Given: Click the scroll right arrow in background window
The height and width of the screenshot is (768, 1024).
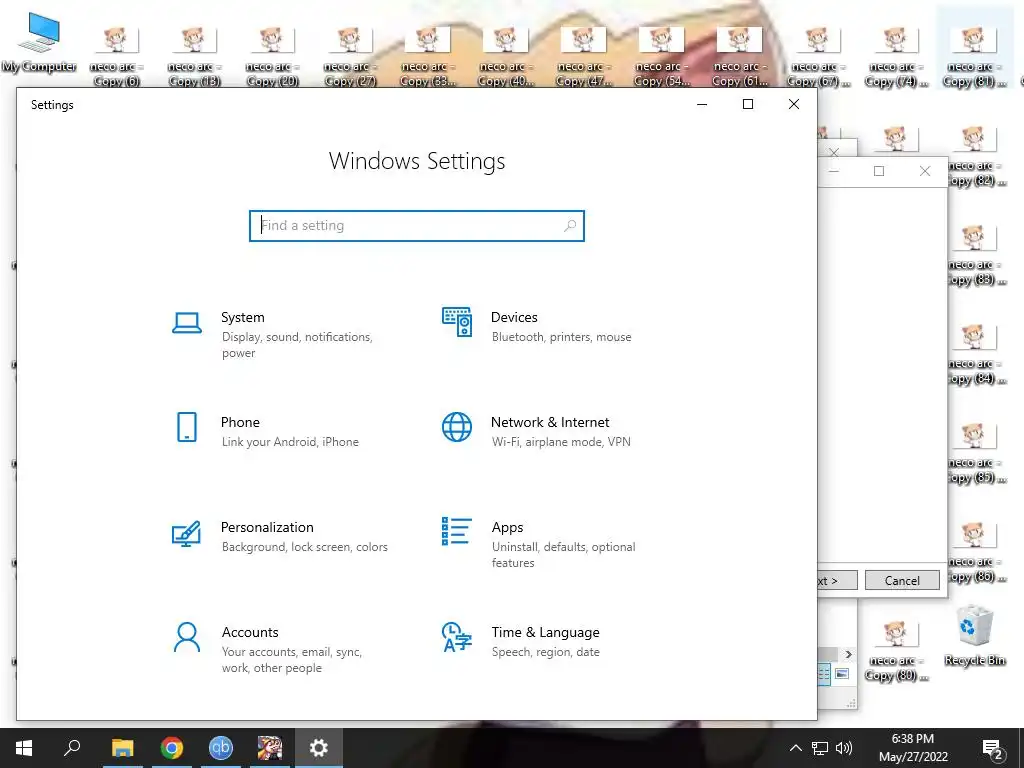Looking at the screenshot, I should tap(848, 654).
